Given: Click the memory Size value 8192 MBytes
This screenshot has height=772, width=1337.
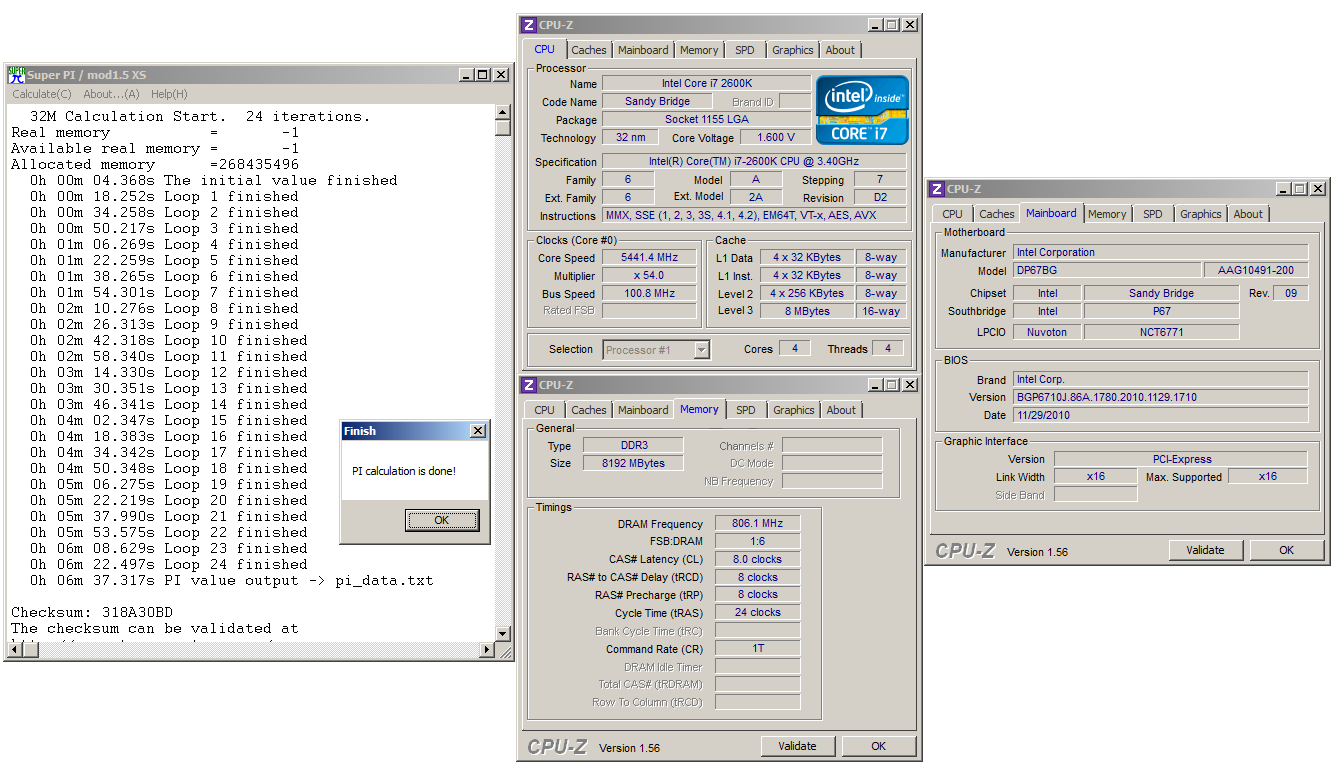Looking at the screenshot, I should point(631,464).
